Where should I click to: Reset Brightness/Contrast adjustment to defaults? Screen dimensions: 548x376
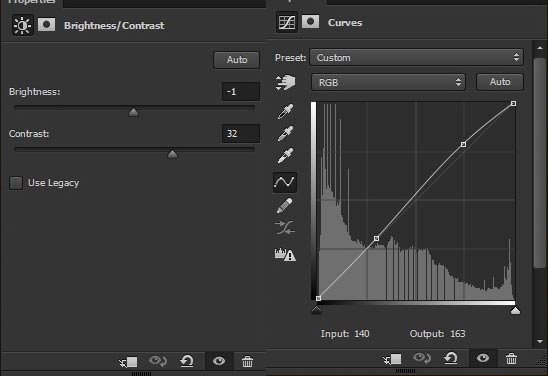coord(187,361)
